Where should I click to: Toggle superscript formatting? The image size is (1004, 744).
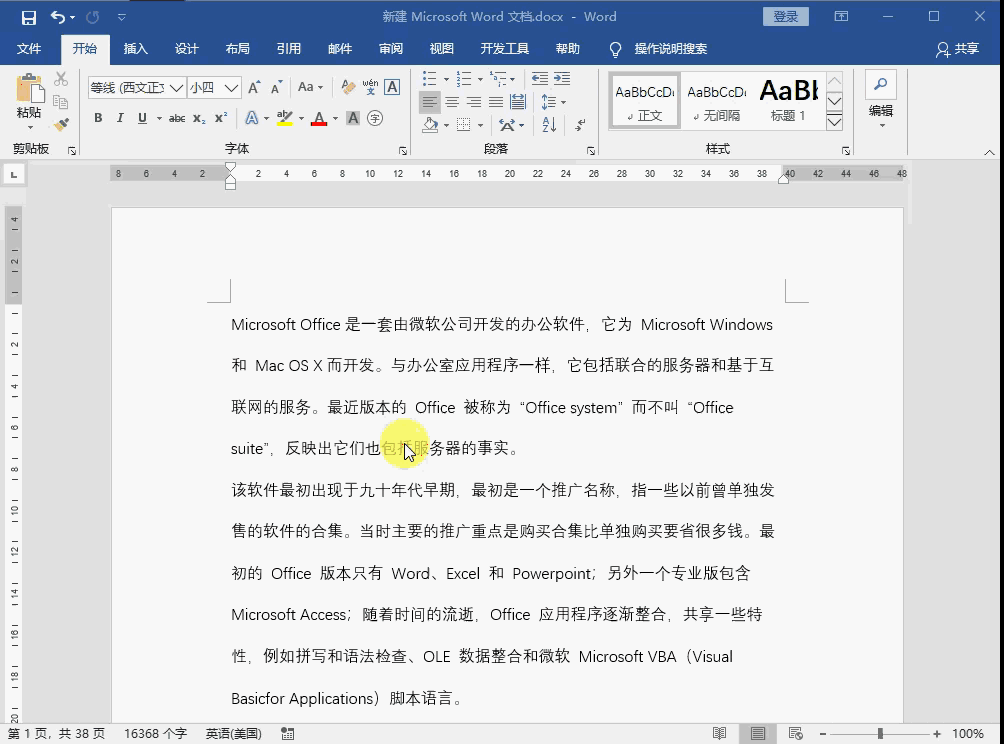[x=221, y=118]
